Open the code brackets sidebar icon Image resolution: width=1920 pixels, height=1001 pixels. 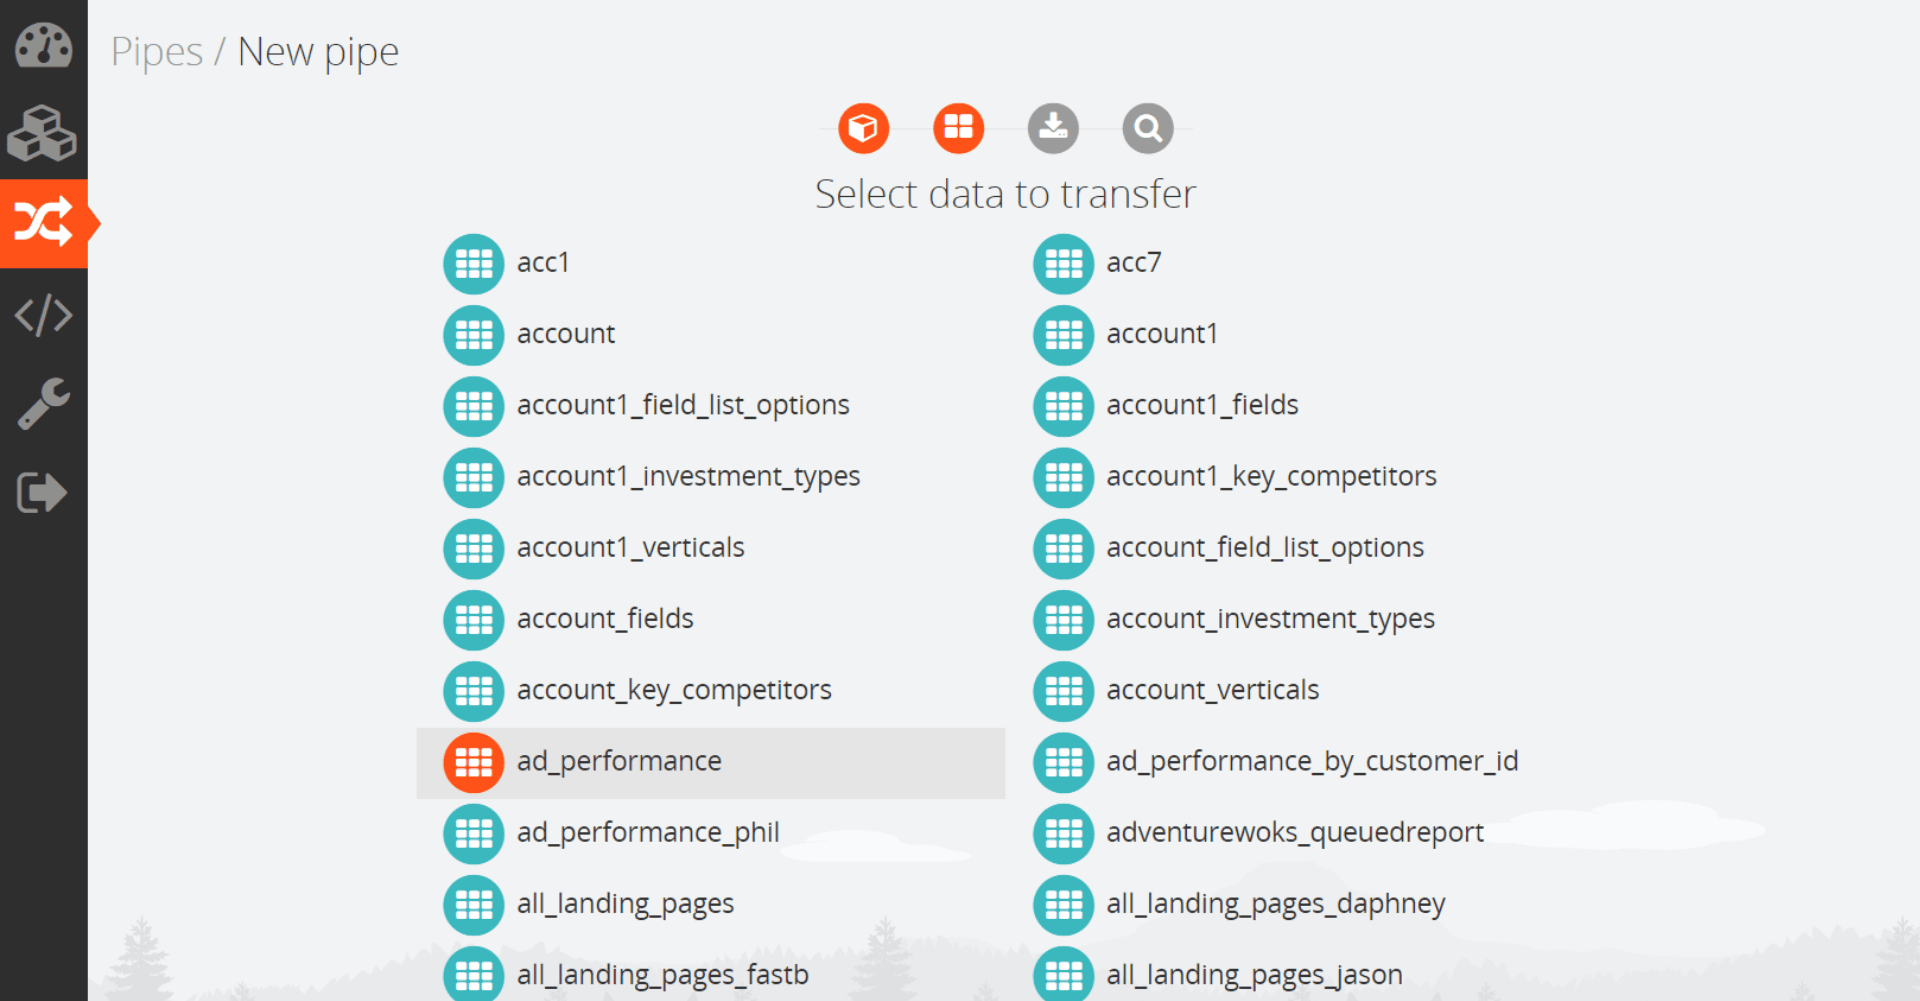coord(43,315)
